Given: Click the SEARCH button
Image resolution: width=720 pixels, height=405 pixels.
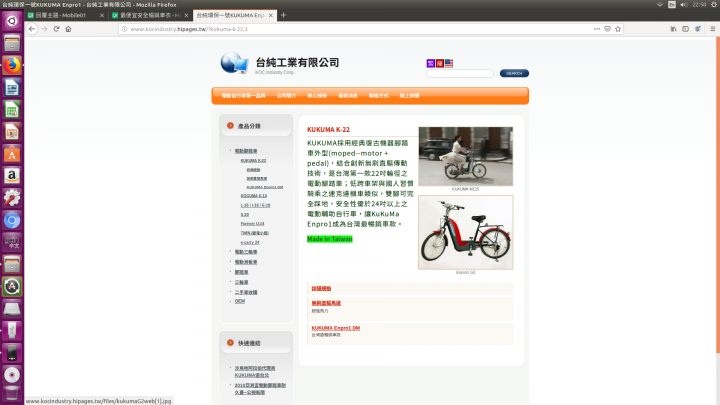Looking at the screenshot, I should [514, 73].
